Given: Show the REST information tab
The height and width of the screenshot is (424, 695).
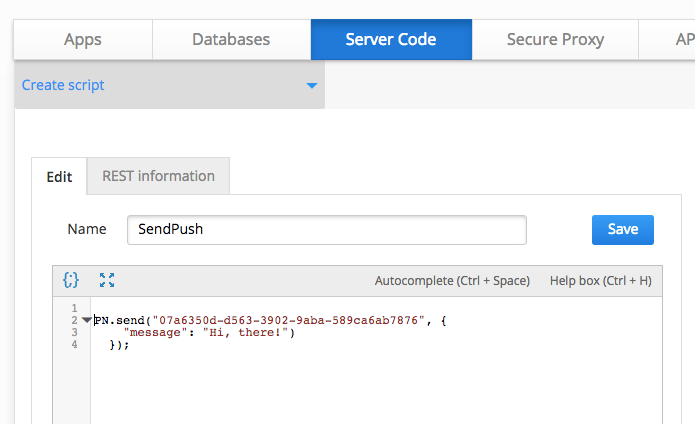Looking at the screenshot, I should coord(158,176).
